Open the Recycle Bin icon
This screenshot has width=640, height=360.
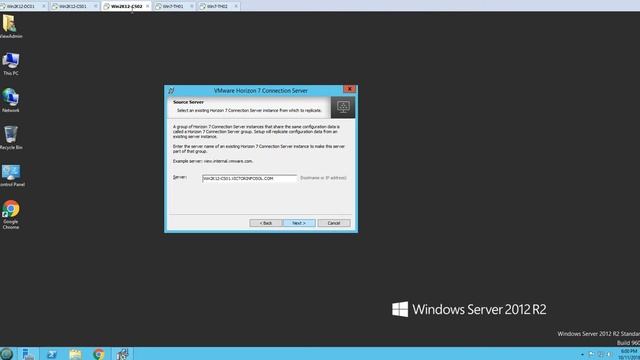(11, 138)
